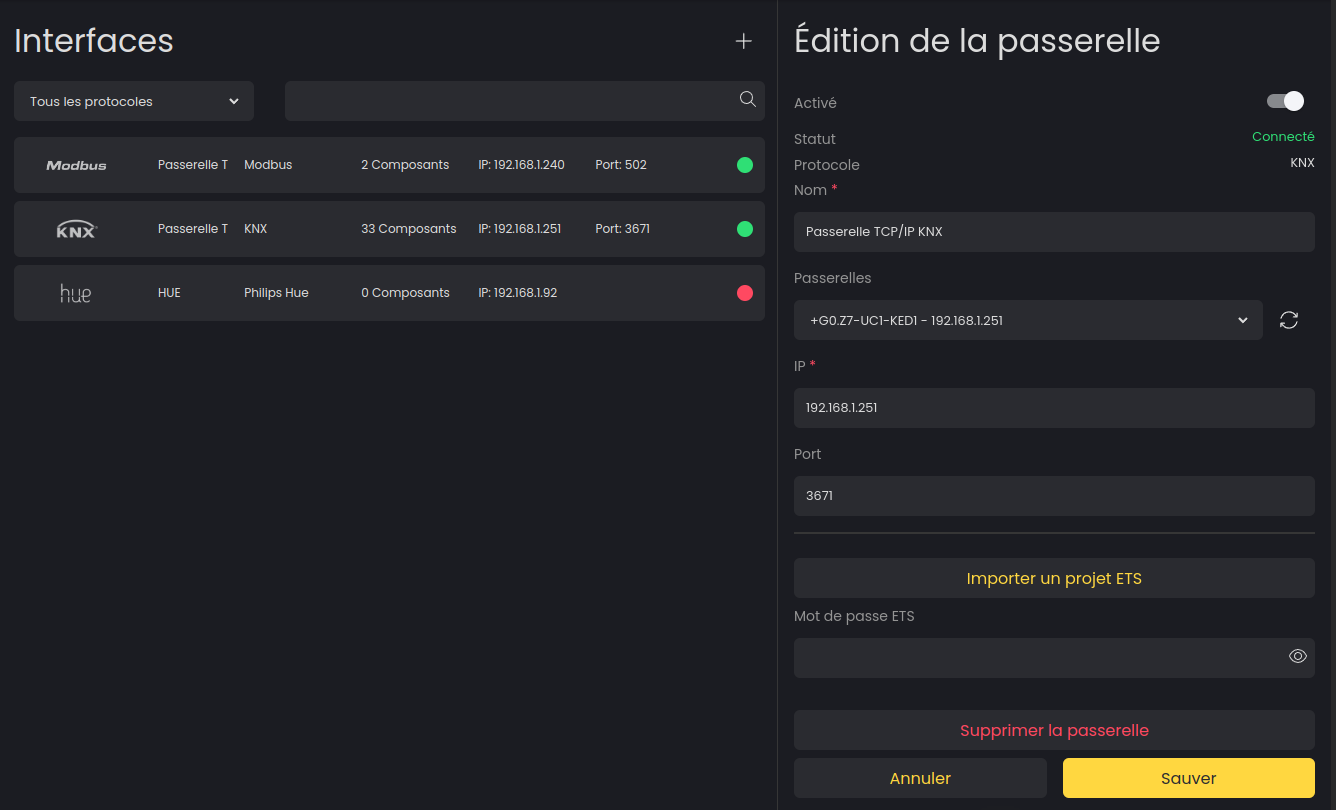1336x810 pixels.
Task: Click the Sauver button
Action: pos(1188,778)
